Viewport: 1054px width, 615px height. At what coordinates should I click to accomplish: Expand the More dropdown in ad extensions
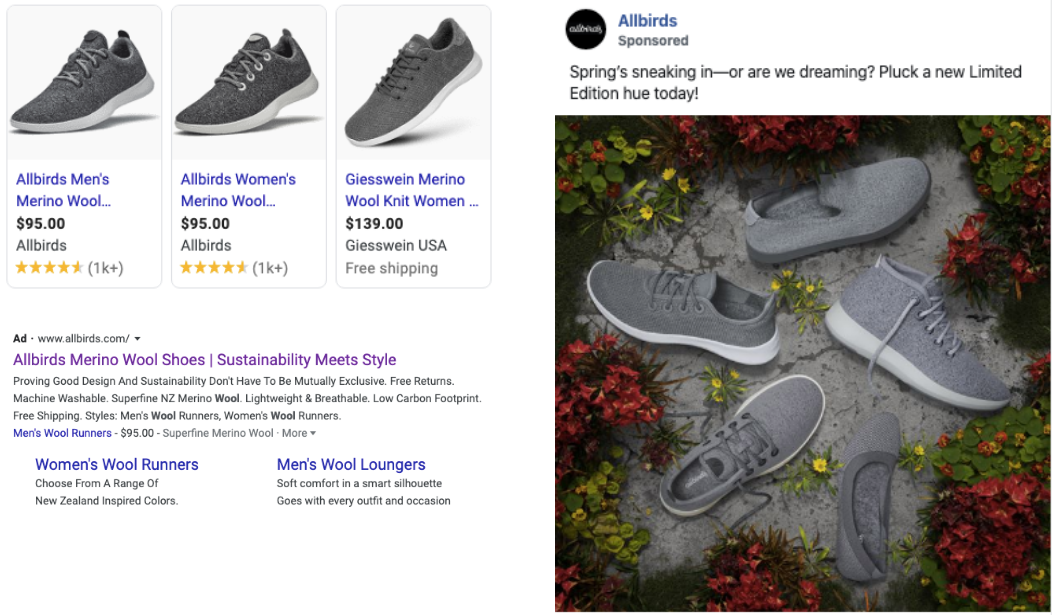click(x=298, y=434)
